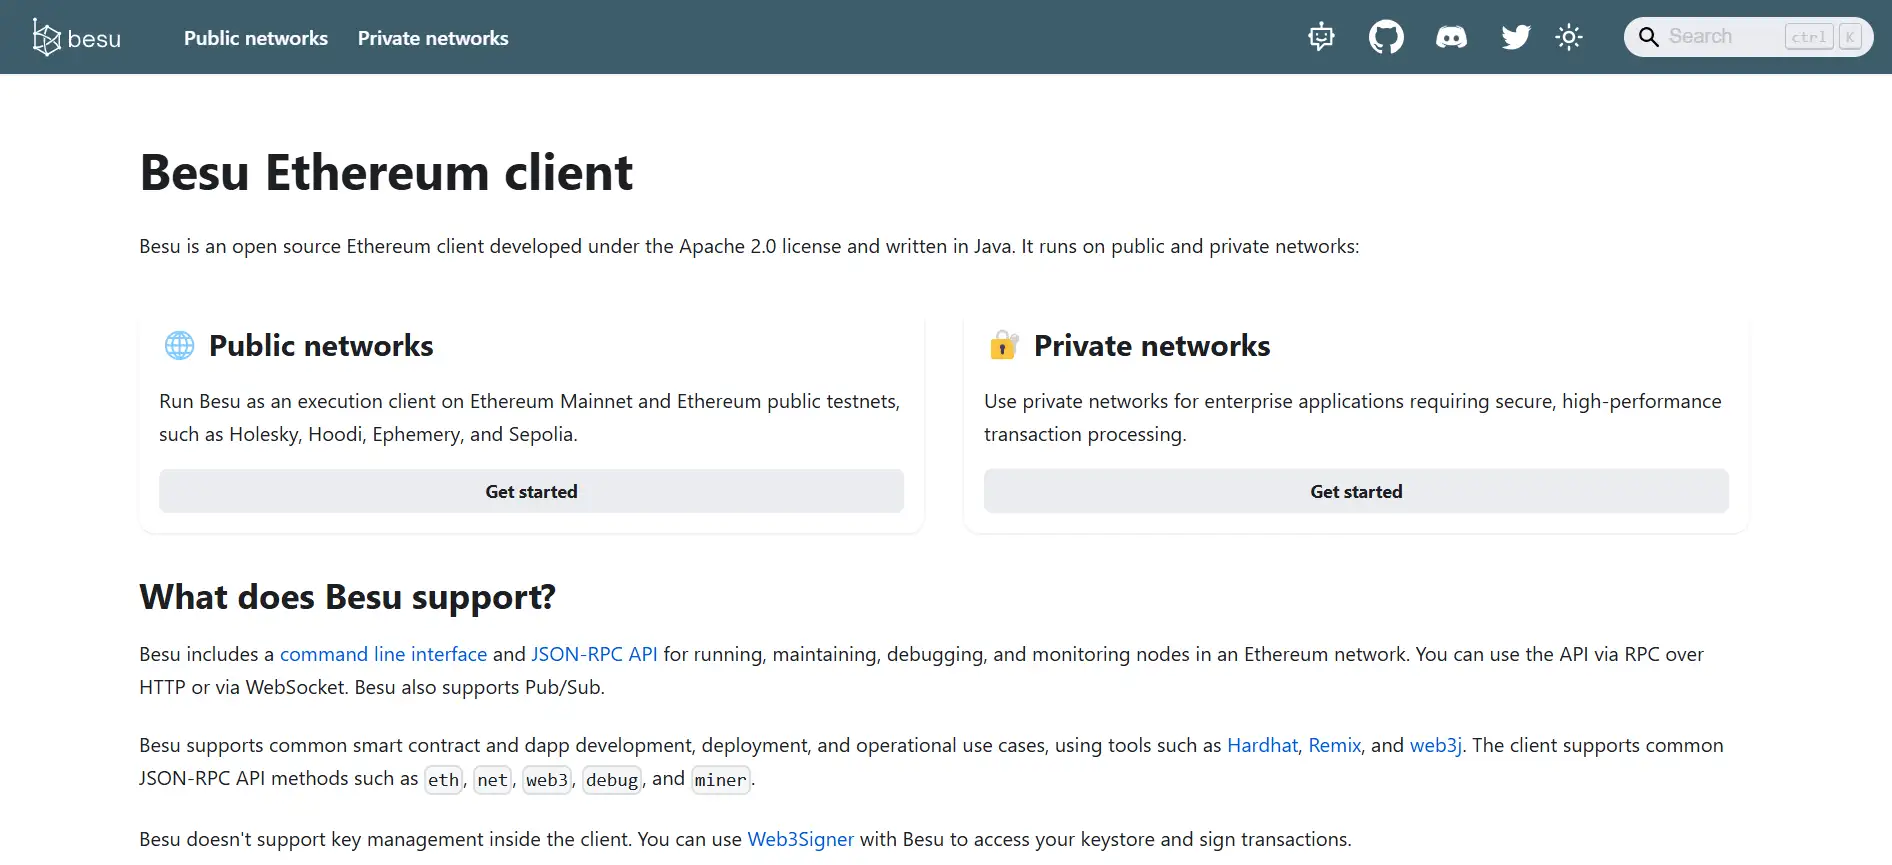Click the Besu logo in the navbar
The width and height of the screenshot is (1892, 865).
(76, 38)
